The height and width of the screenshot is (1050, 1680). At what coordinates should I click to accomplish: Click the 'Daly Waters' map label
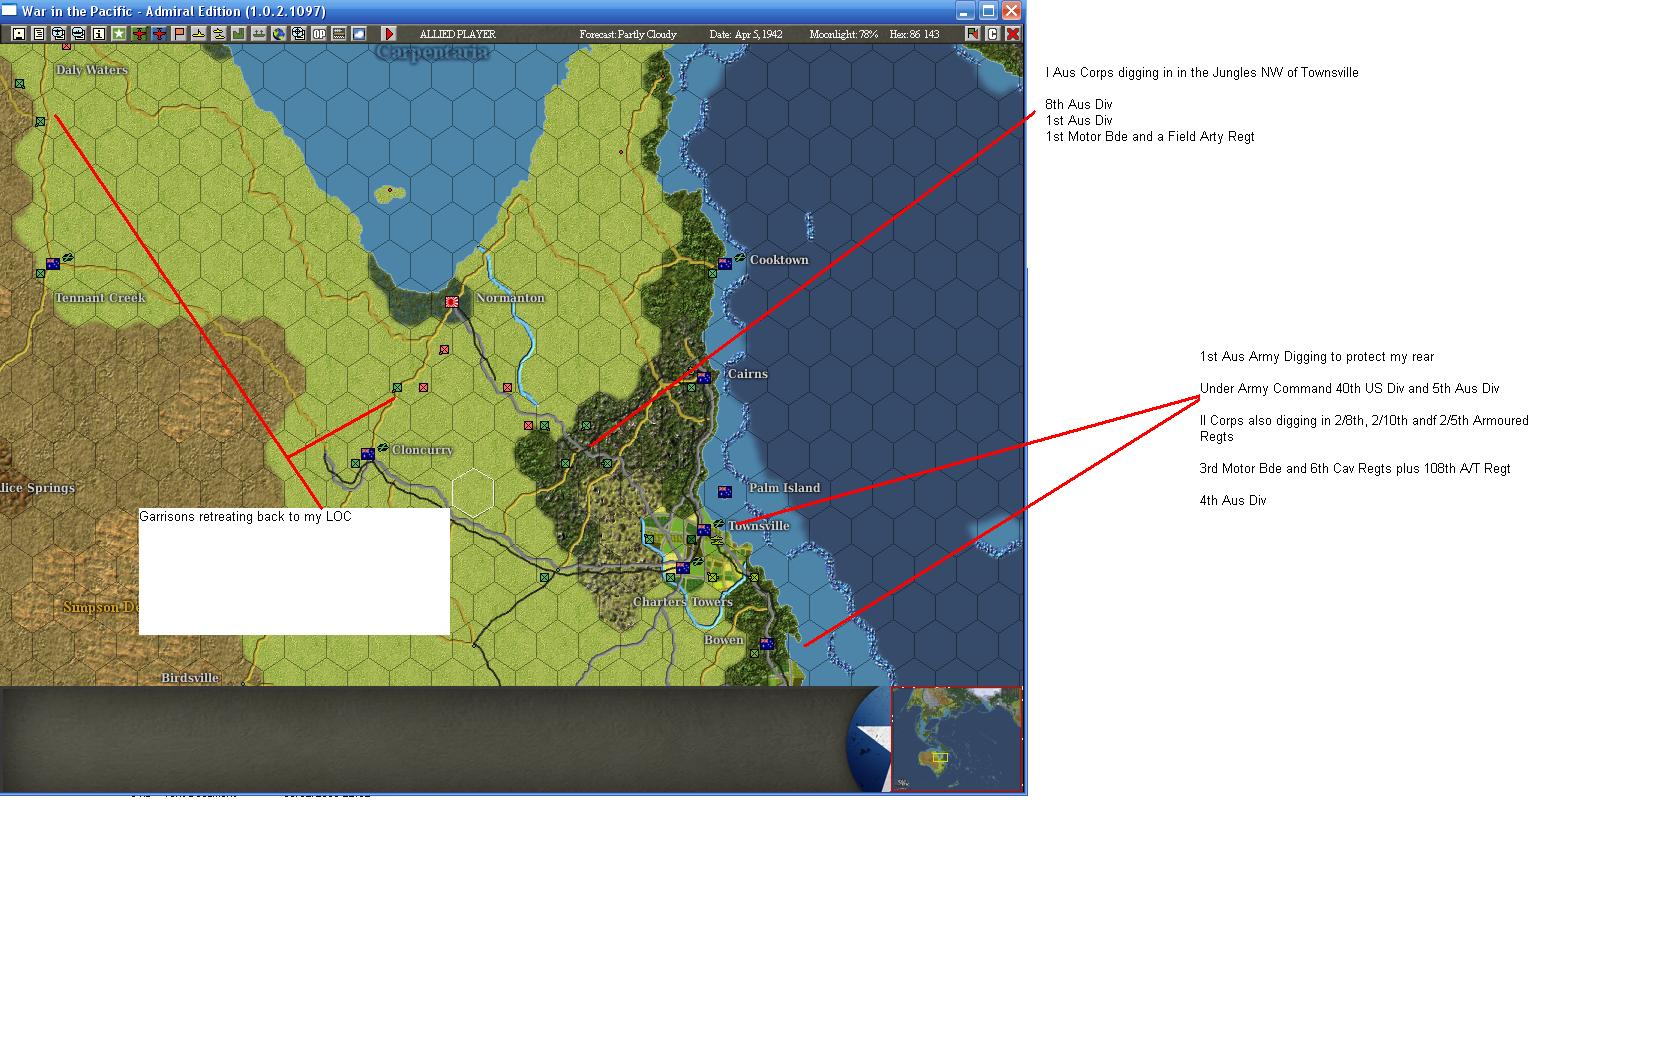92,70
